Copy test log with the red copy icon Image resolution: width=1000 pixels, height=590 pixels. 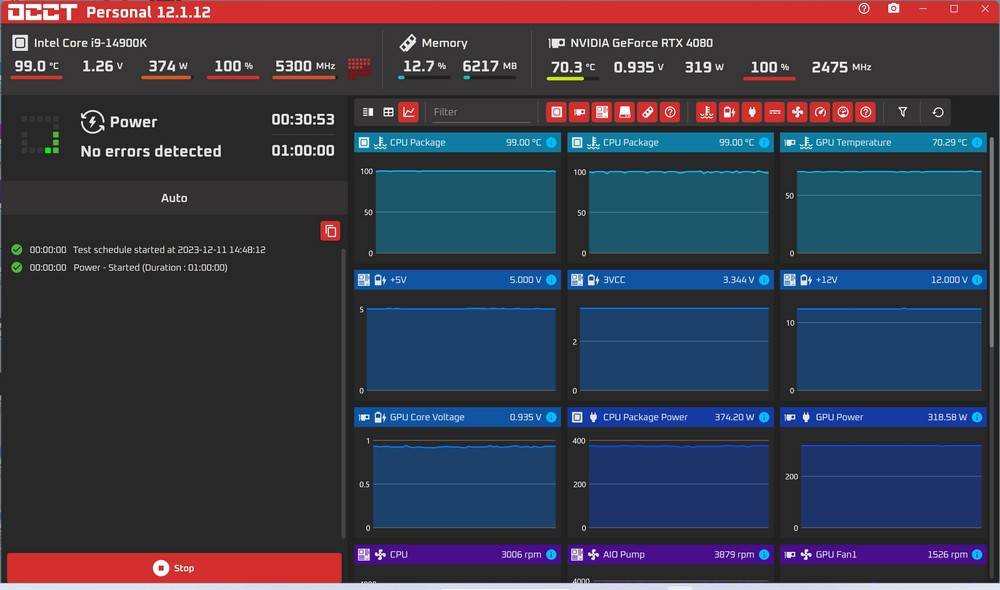(330, 231)
